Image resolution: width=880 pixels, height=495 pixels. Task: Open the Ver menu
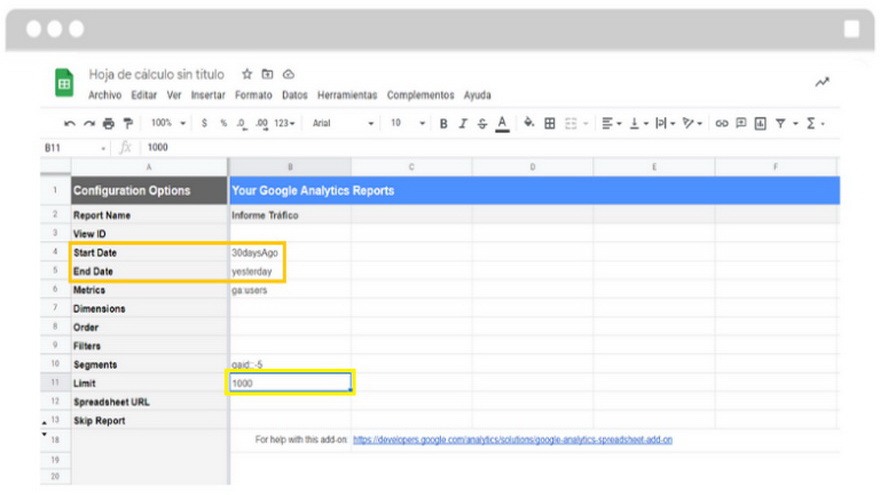tap(174, 95)
